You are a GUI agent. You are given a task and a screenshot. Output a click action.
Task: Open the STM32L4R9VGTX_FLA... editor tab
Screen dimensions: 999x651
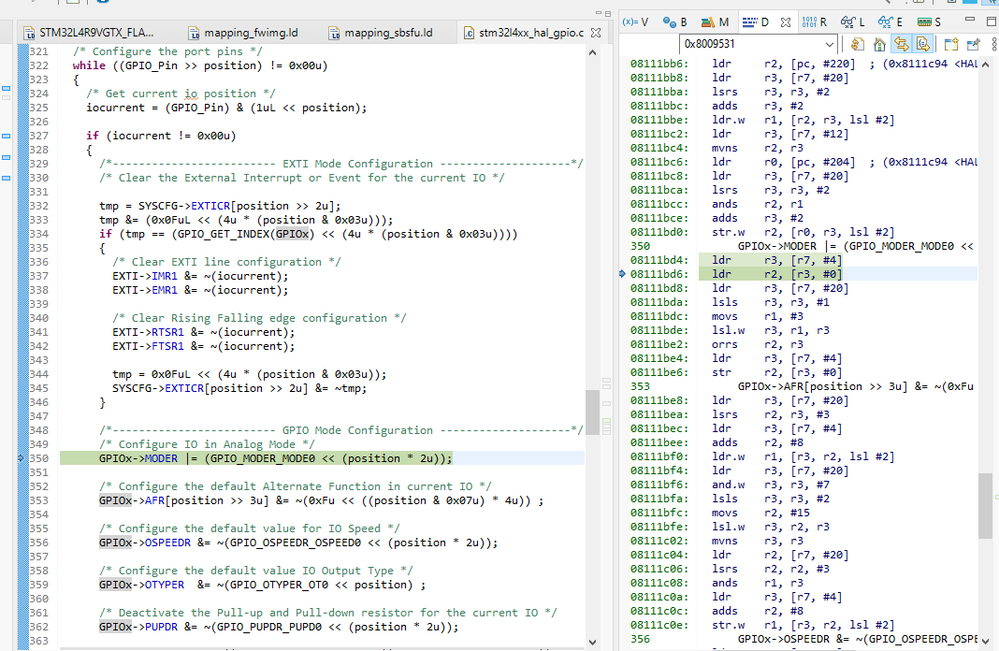point(89,32)
